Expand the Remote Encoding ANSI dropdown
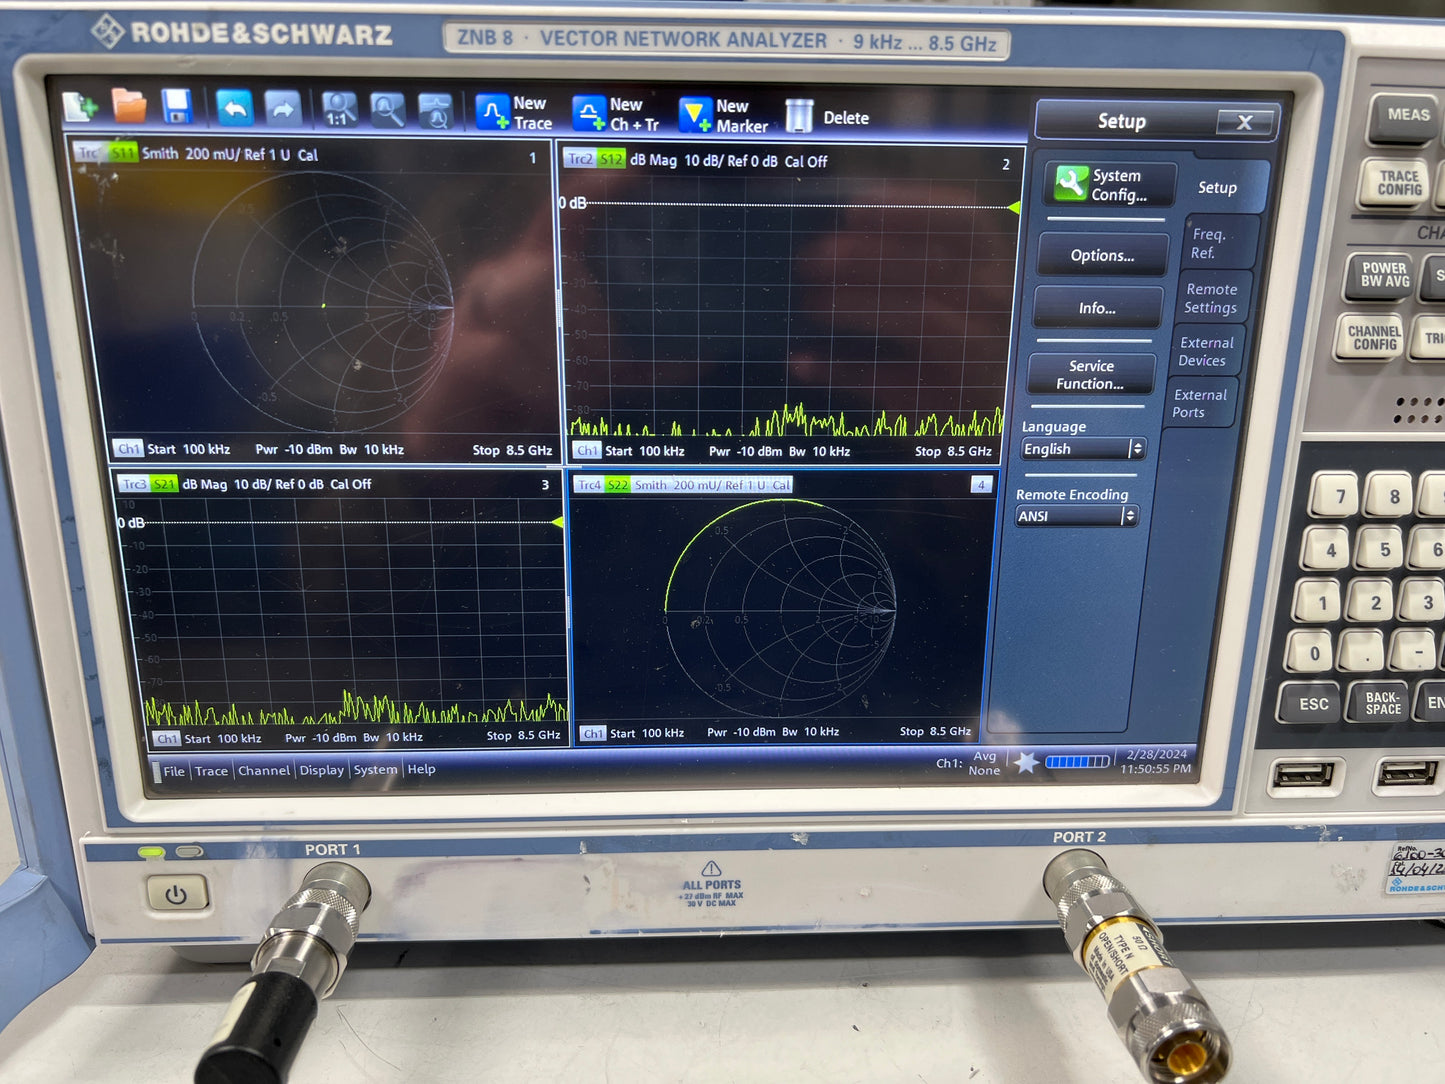Screen dimensions: 1445x1084 [1076, 516]
